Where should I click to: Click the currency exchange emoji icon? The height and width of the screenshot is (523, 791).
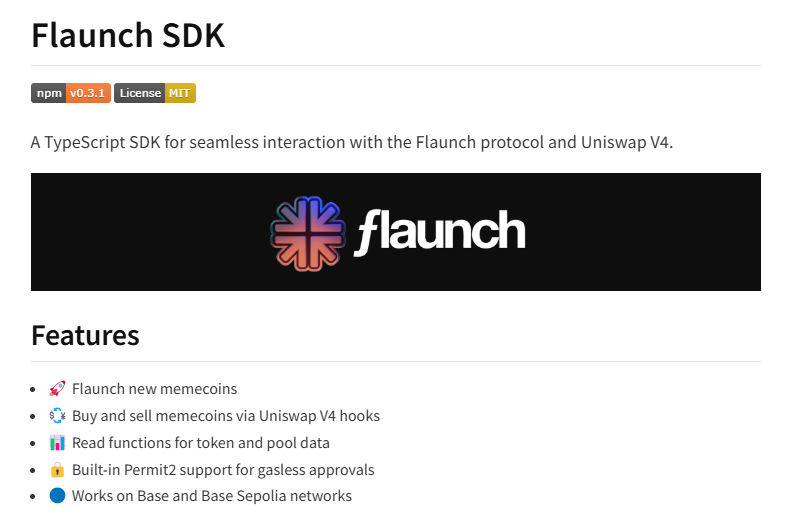pyautogui.click(x=57, y=416)
